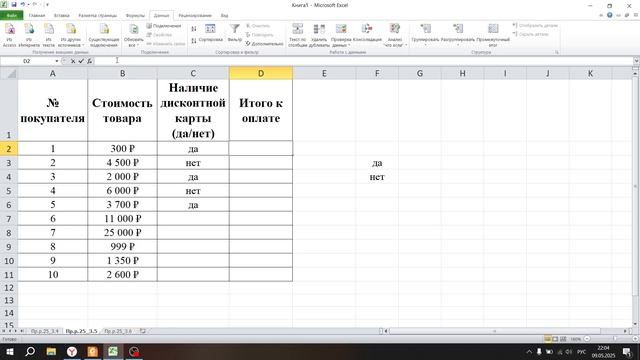
Task: Select row 2 header
Action: pyautogui.click(x=9, y=149)
